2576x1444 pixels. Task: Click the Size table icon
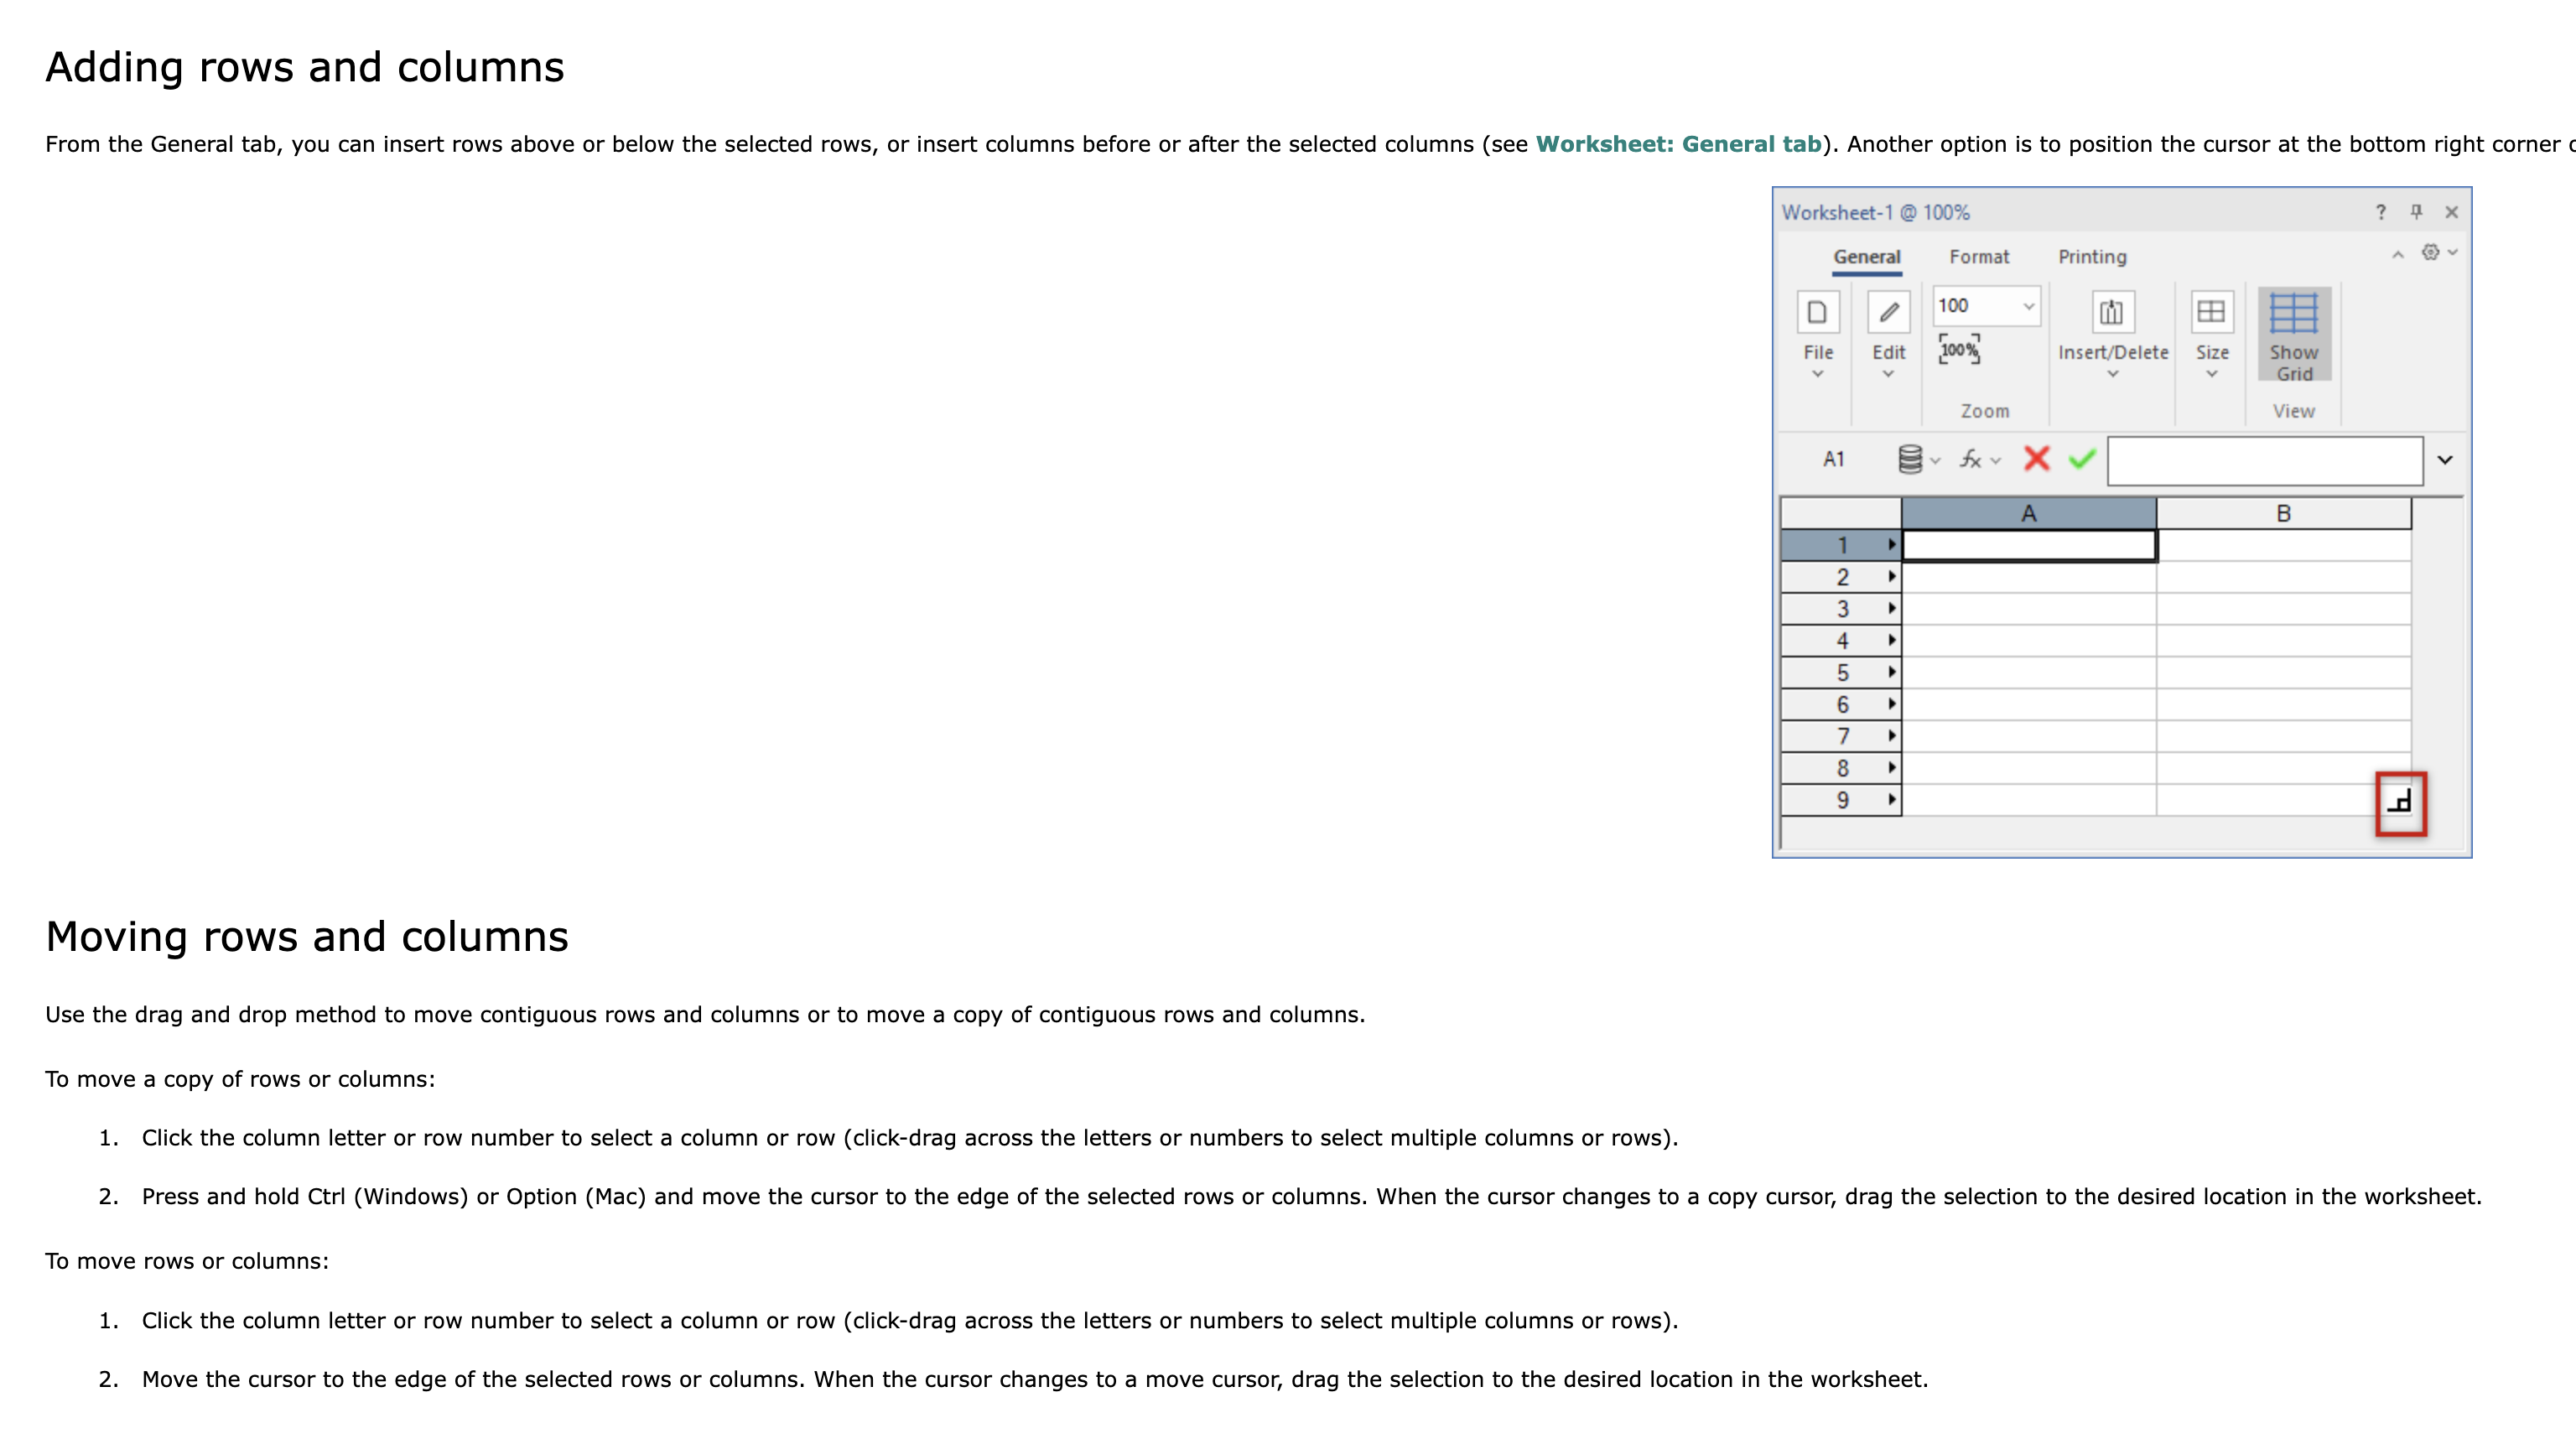[x=2211, y=312]
